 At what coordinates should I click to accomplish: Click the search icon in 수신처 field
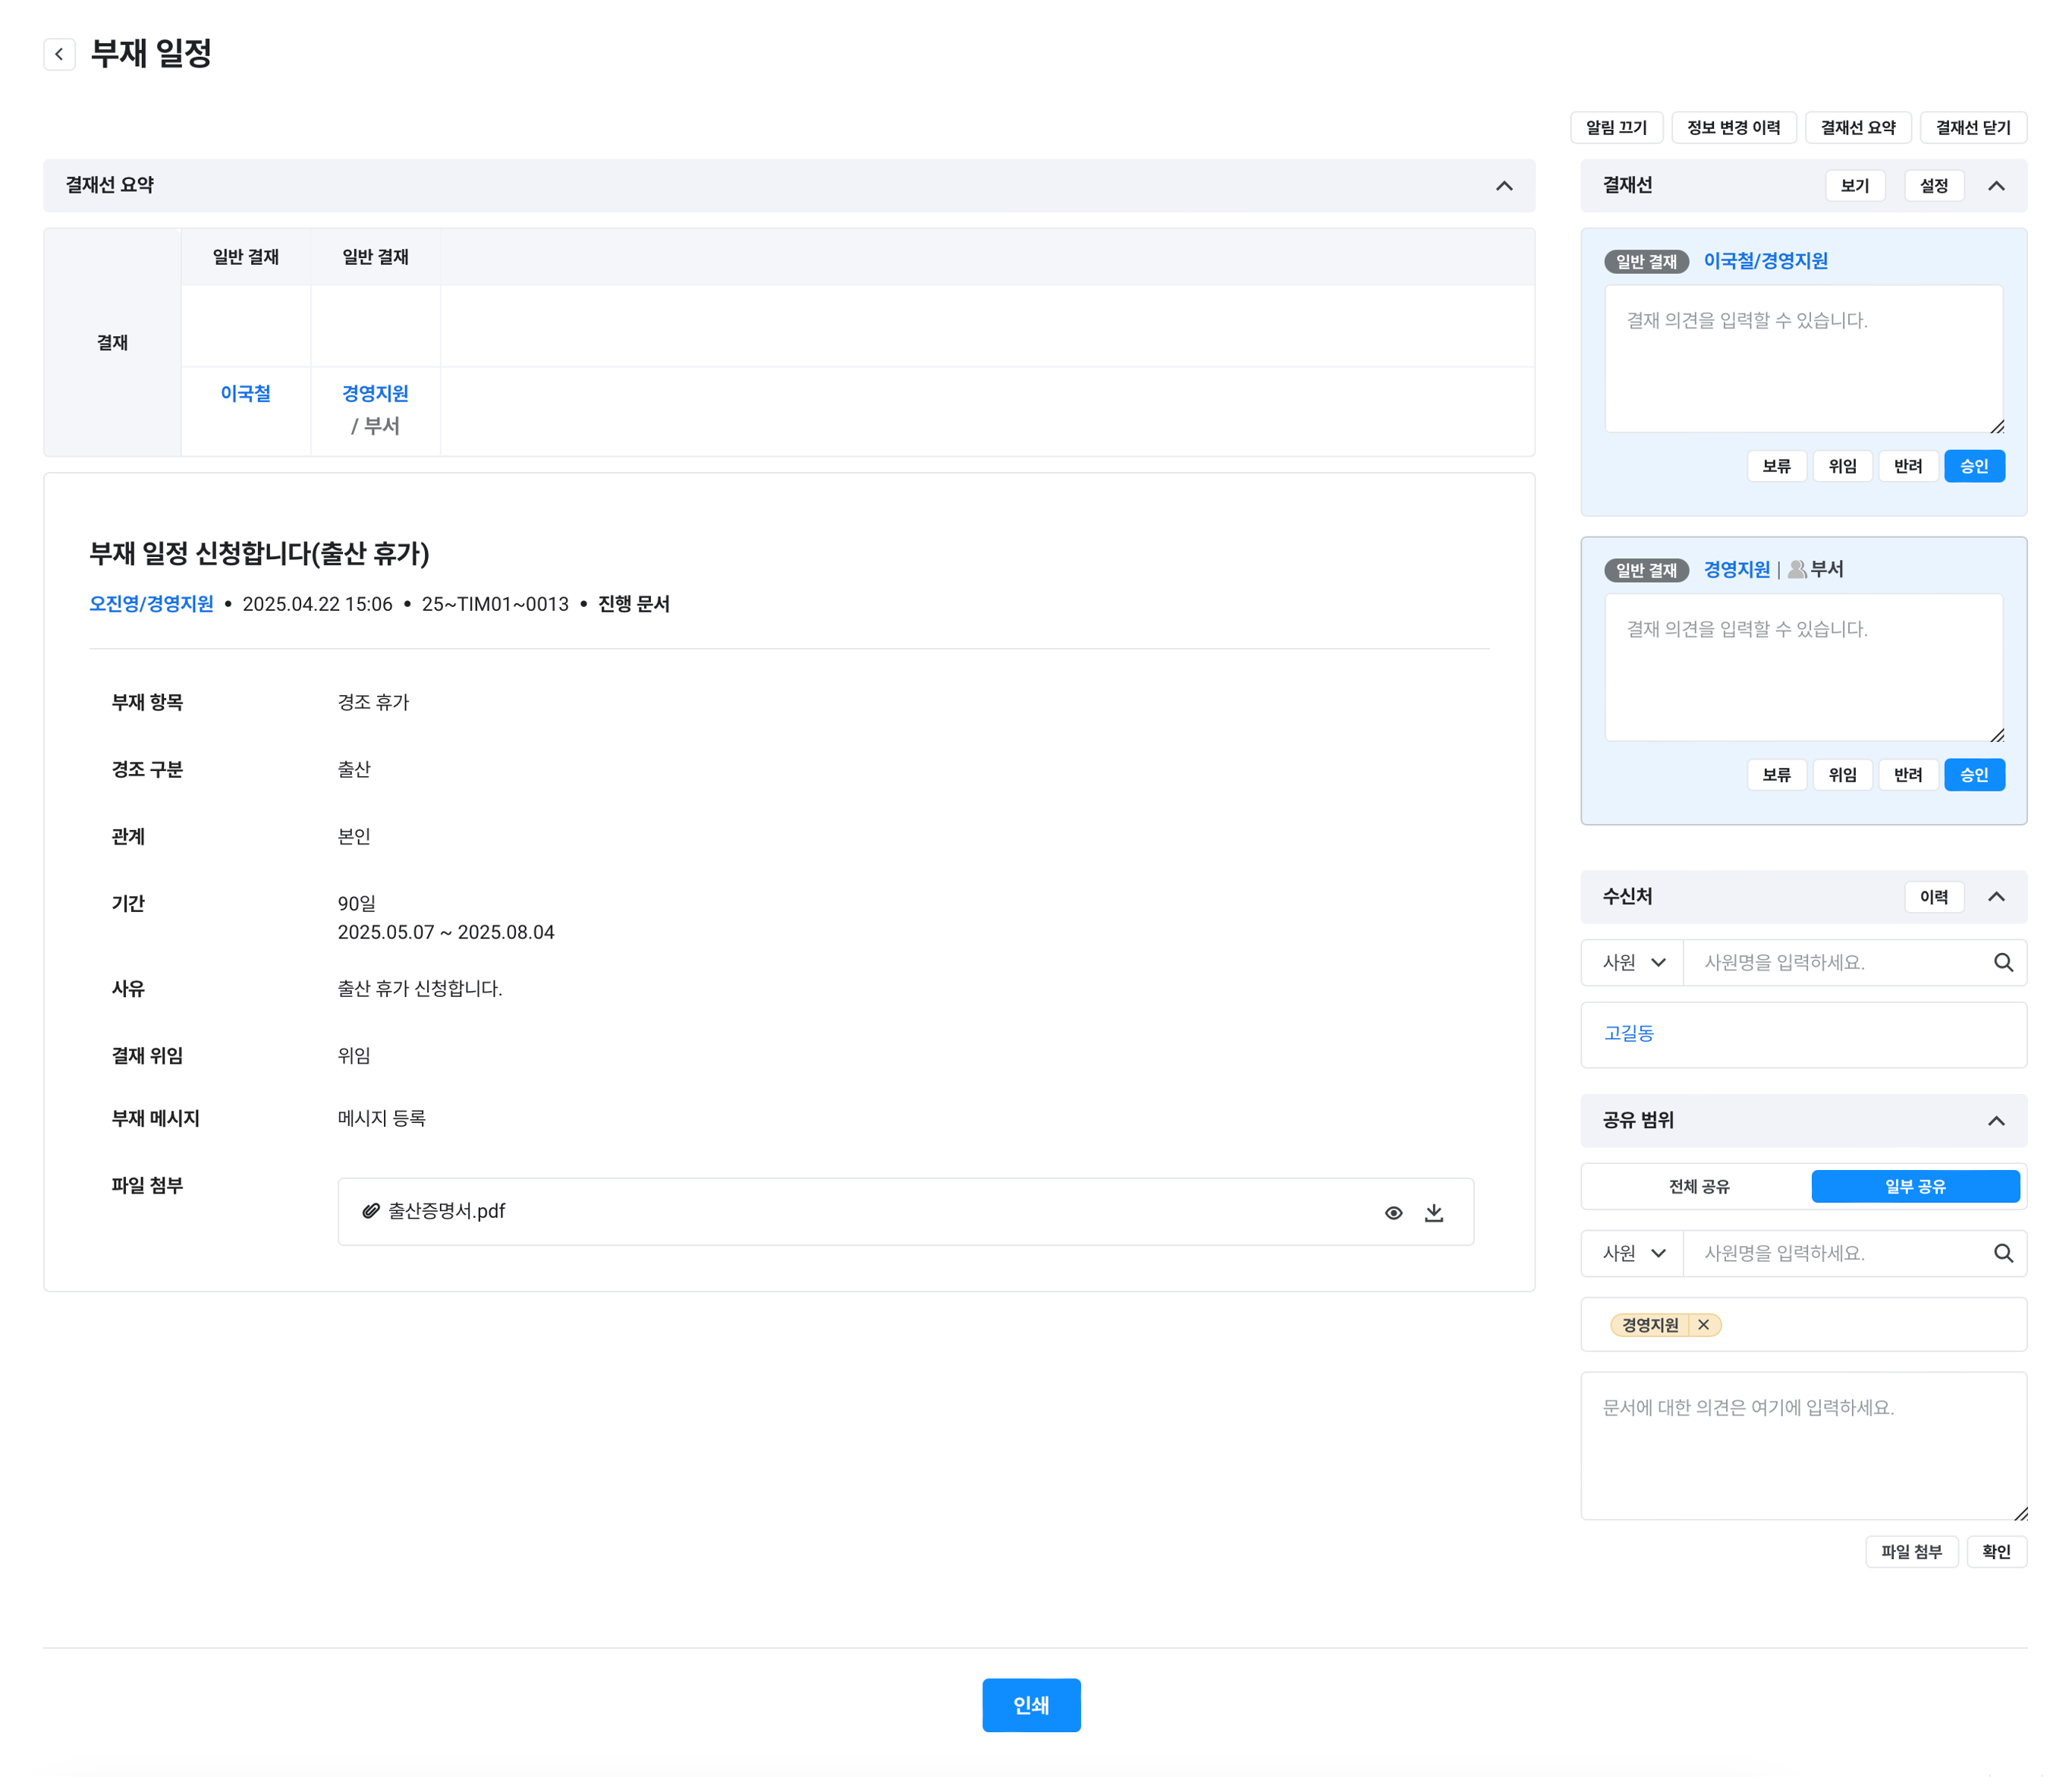coord(2003,962)
